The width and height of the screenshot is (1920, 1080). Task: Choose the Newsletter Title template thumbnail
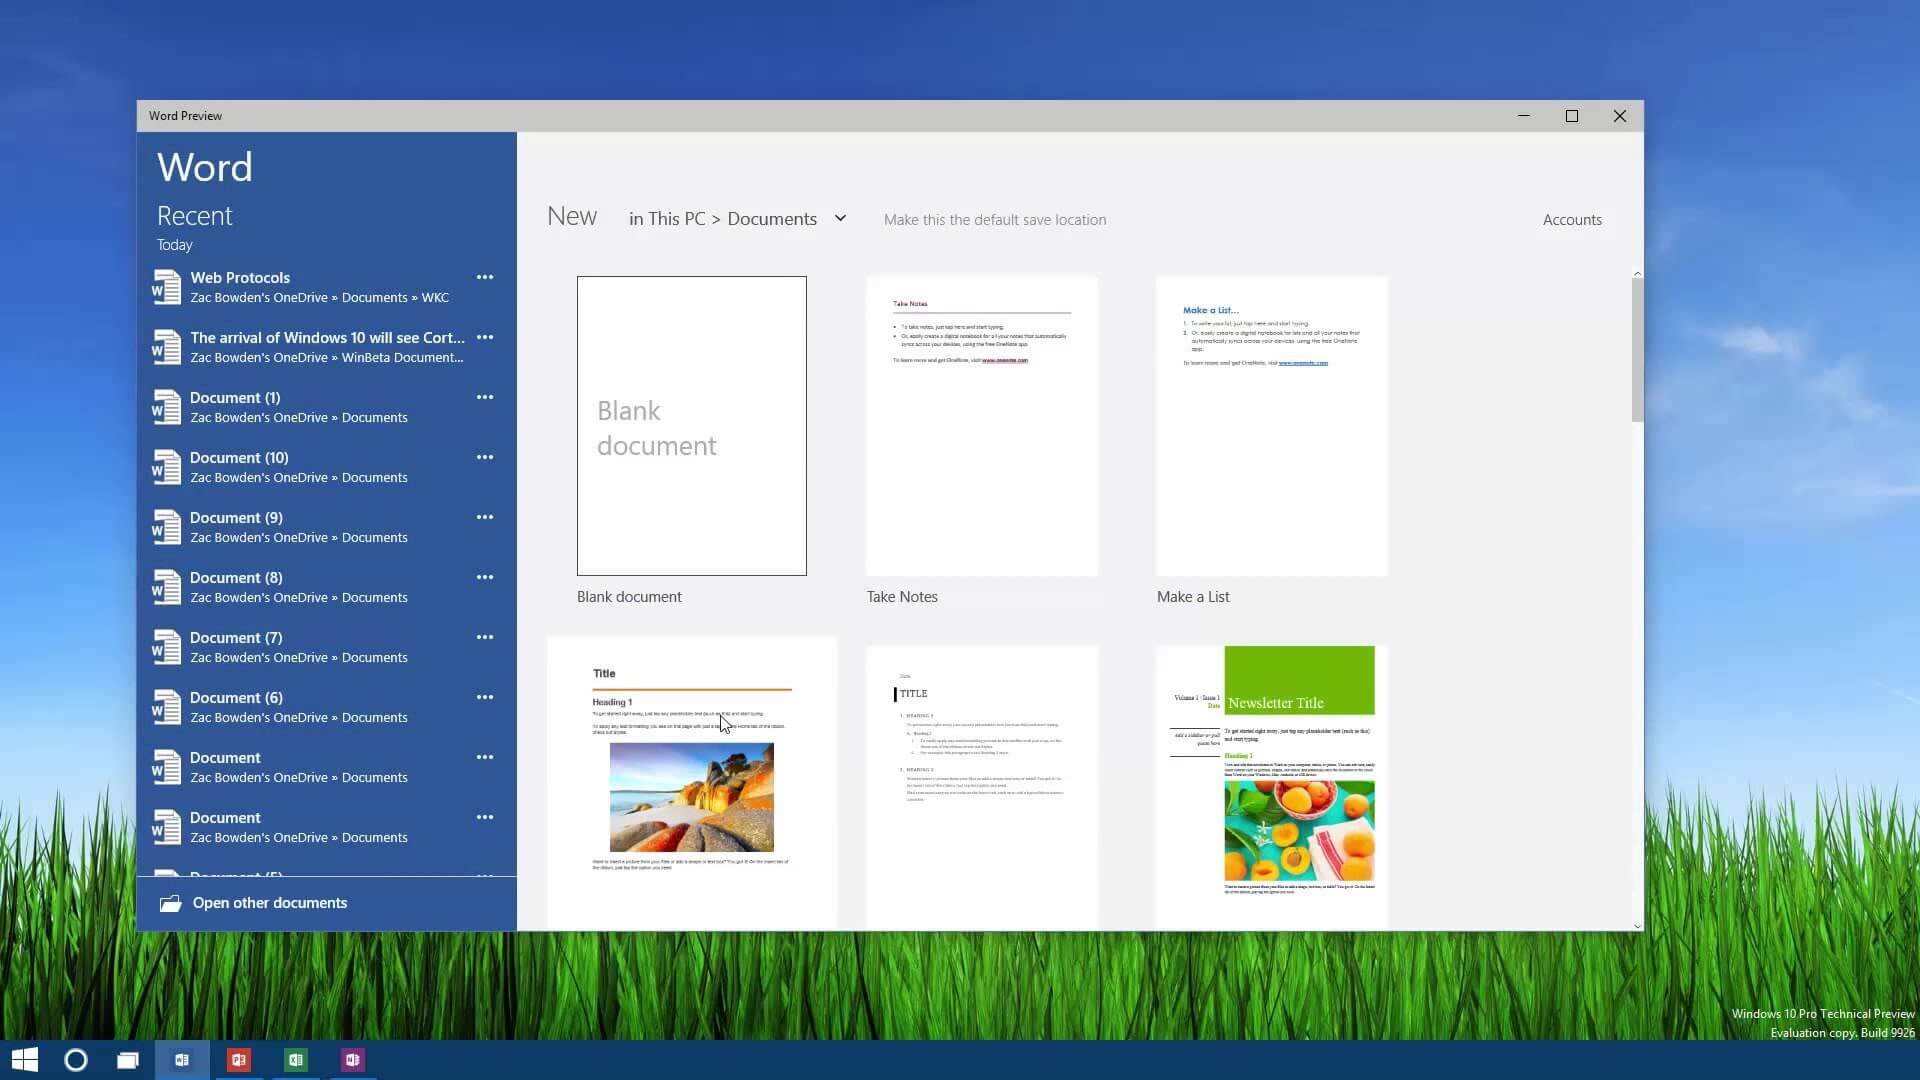click(1271, 785)
